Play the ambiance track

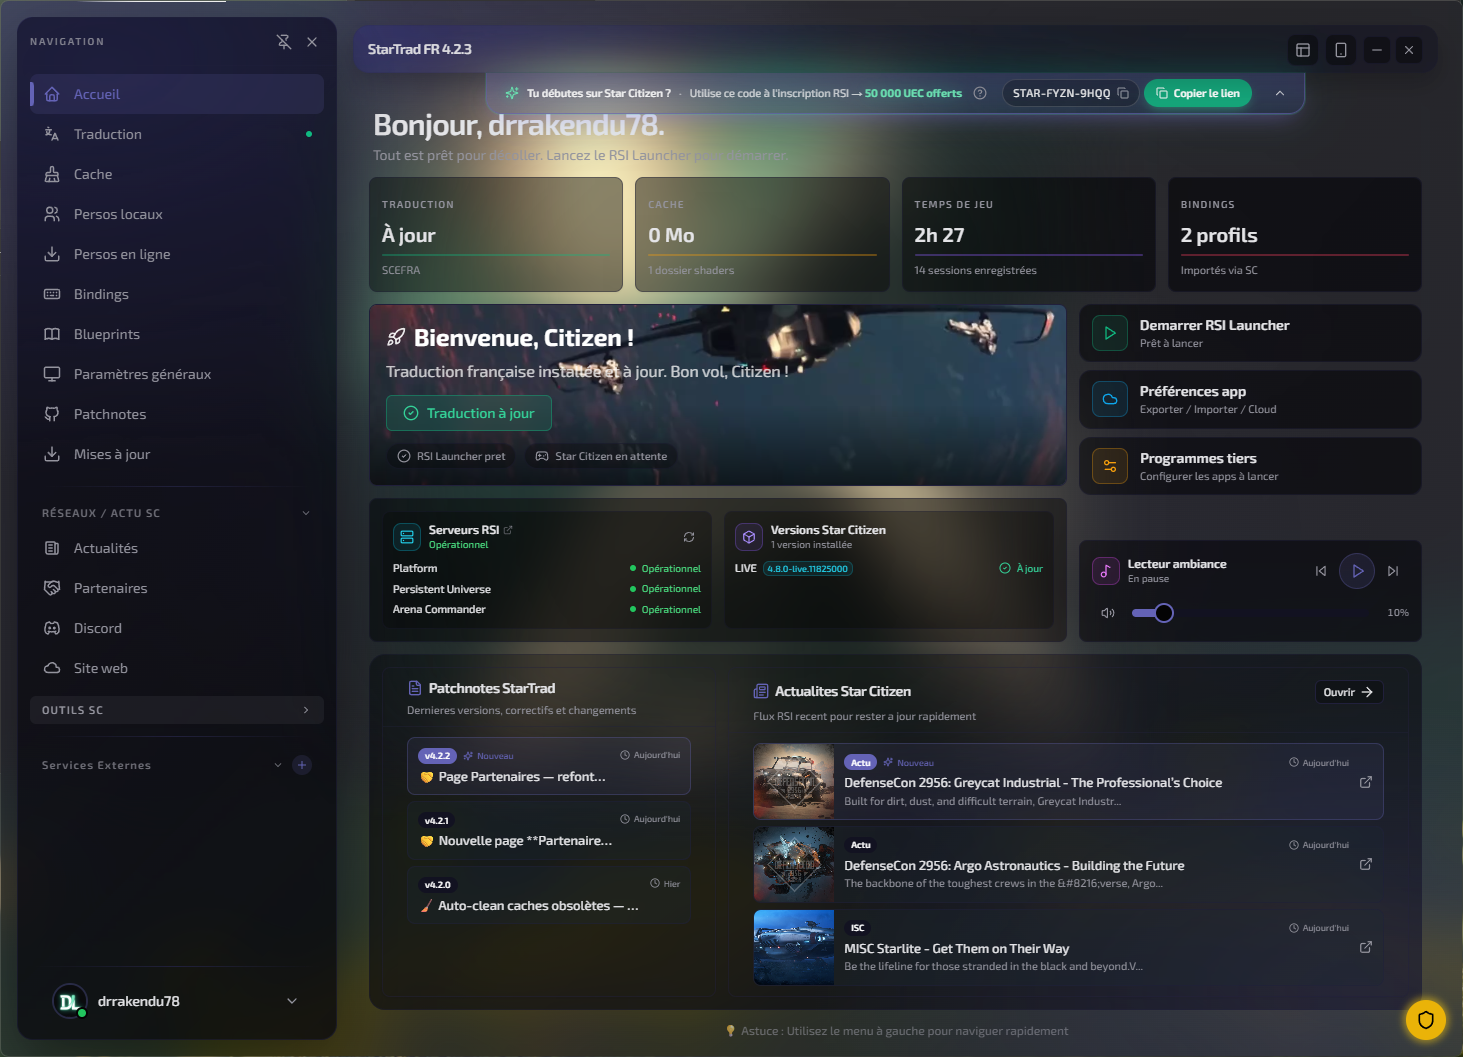coord(1357,571)
